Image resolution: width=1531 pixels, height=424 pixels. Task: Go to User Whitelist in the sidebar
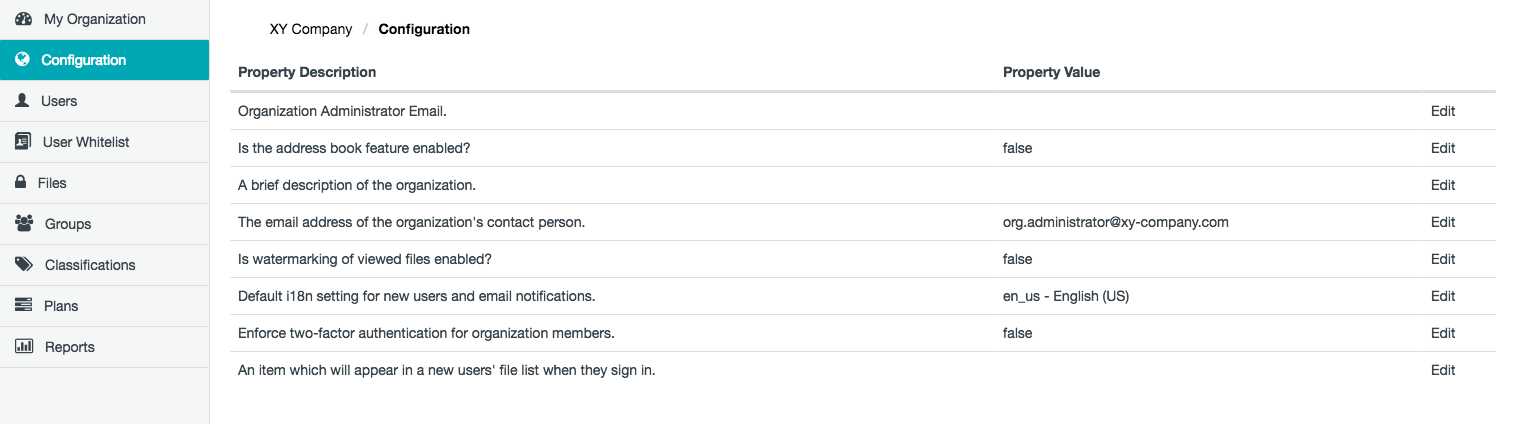tap(86, 142)
